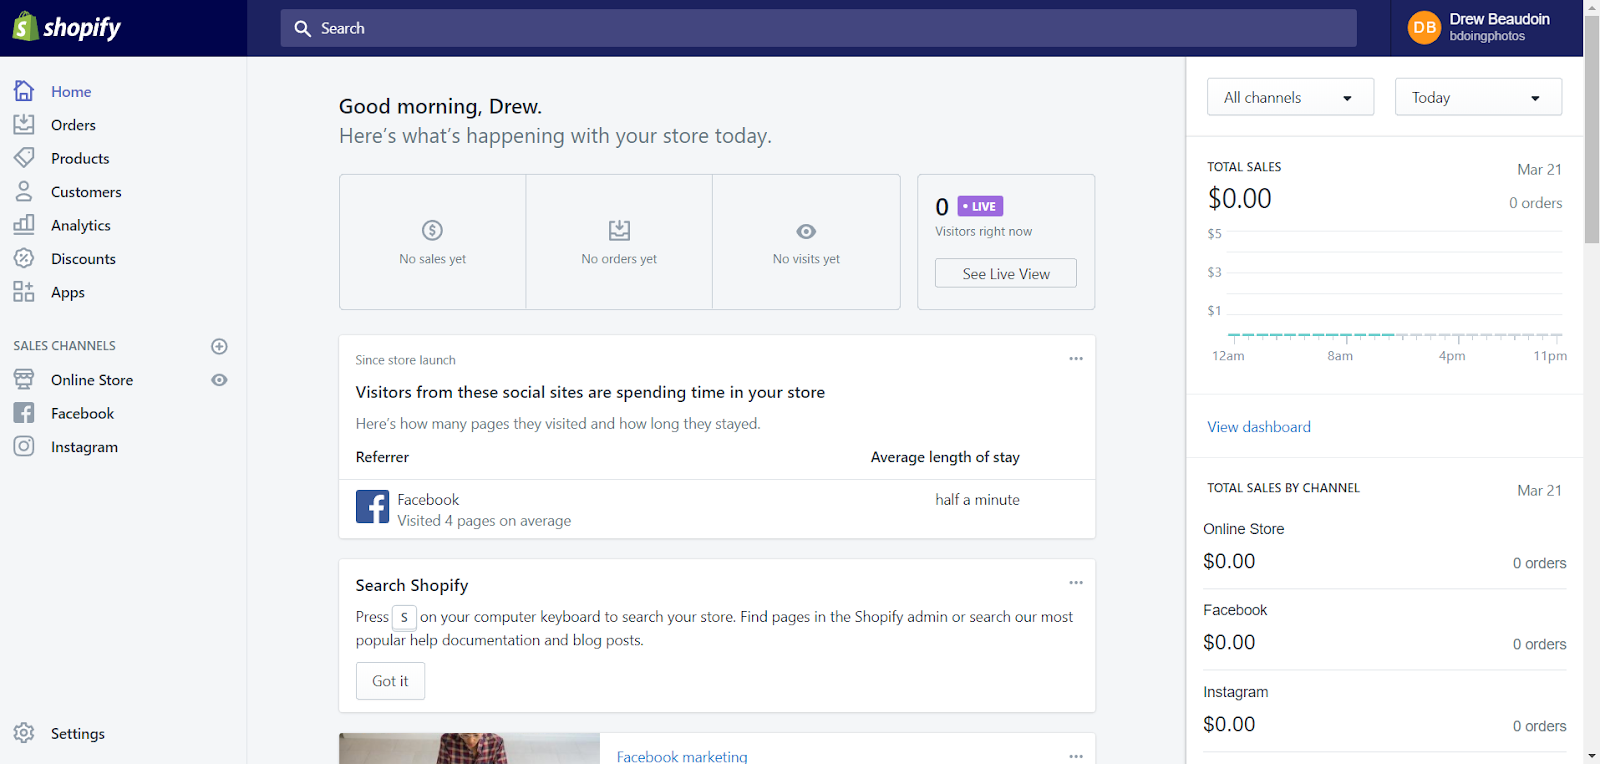The image size is (1600, 764).
Task: Select Facebook sales channel in sidebar
Action: click(82, 413)
